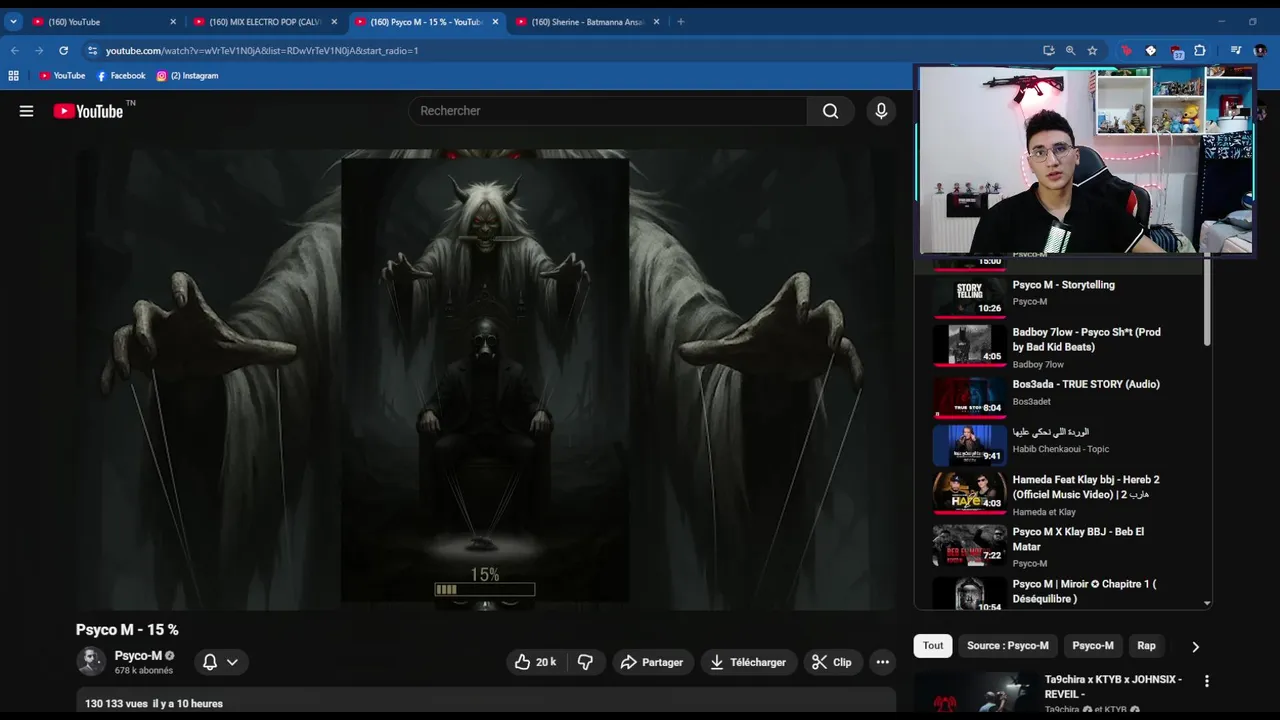Close the Sherine - Batmanna tab
Image resolution: width=1280 pixels, height=720 pixels.
[657, 21]
